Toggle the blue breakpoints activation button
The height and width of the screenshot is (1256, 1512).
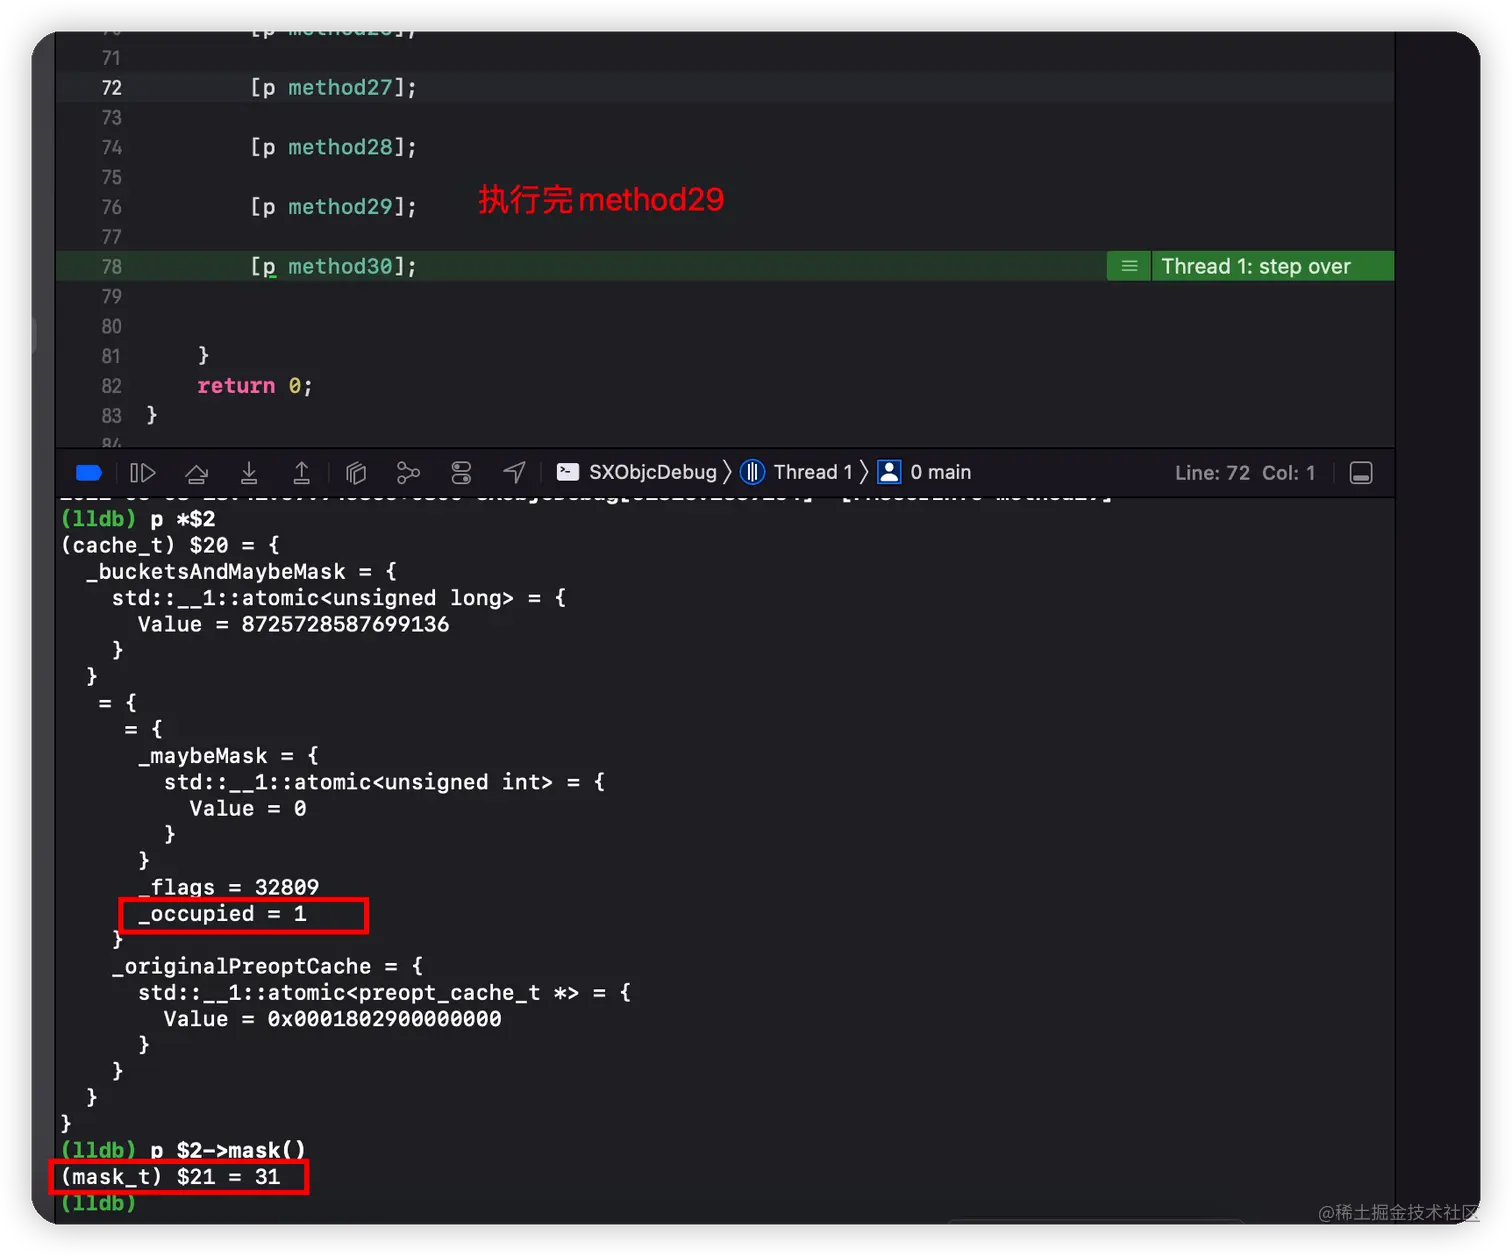(x=89, y=473)
